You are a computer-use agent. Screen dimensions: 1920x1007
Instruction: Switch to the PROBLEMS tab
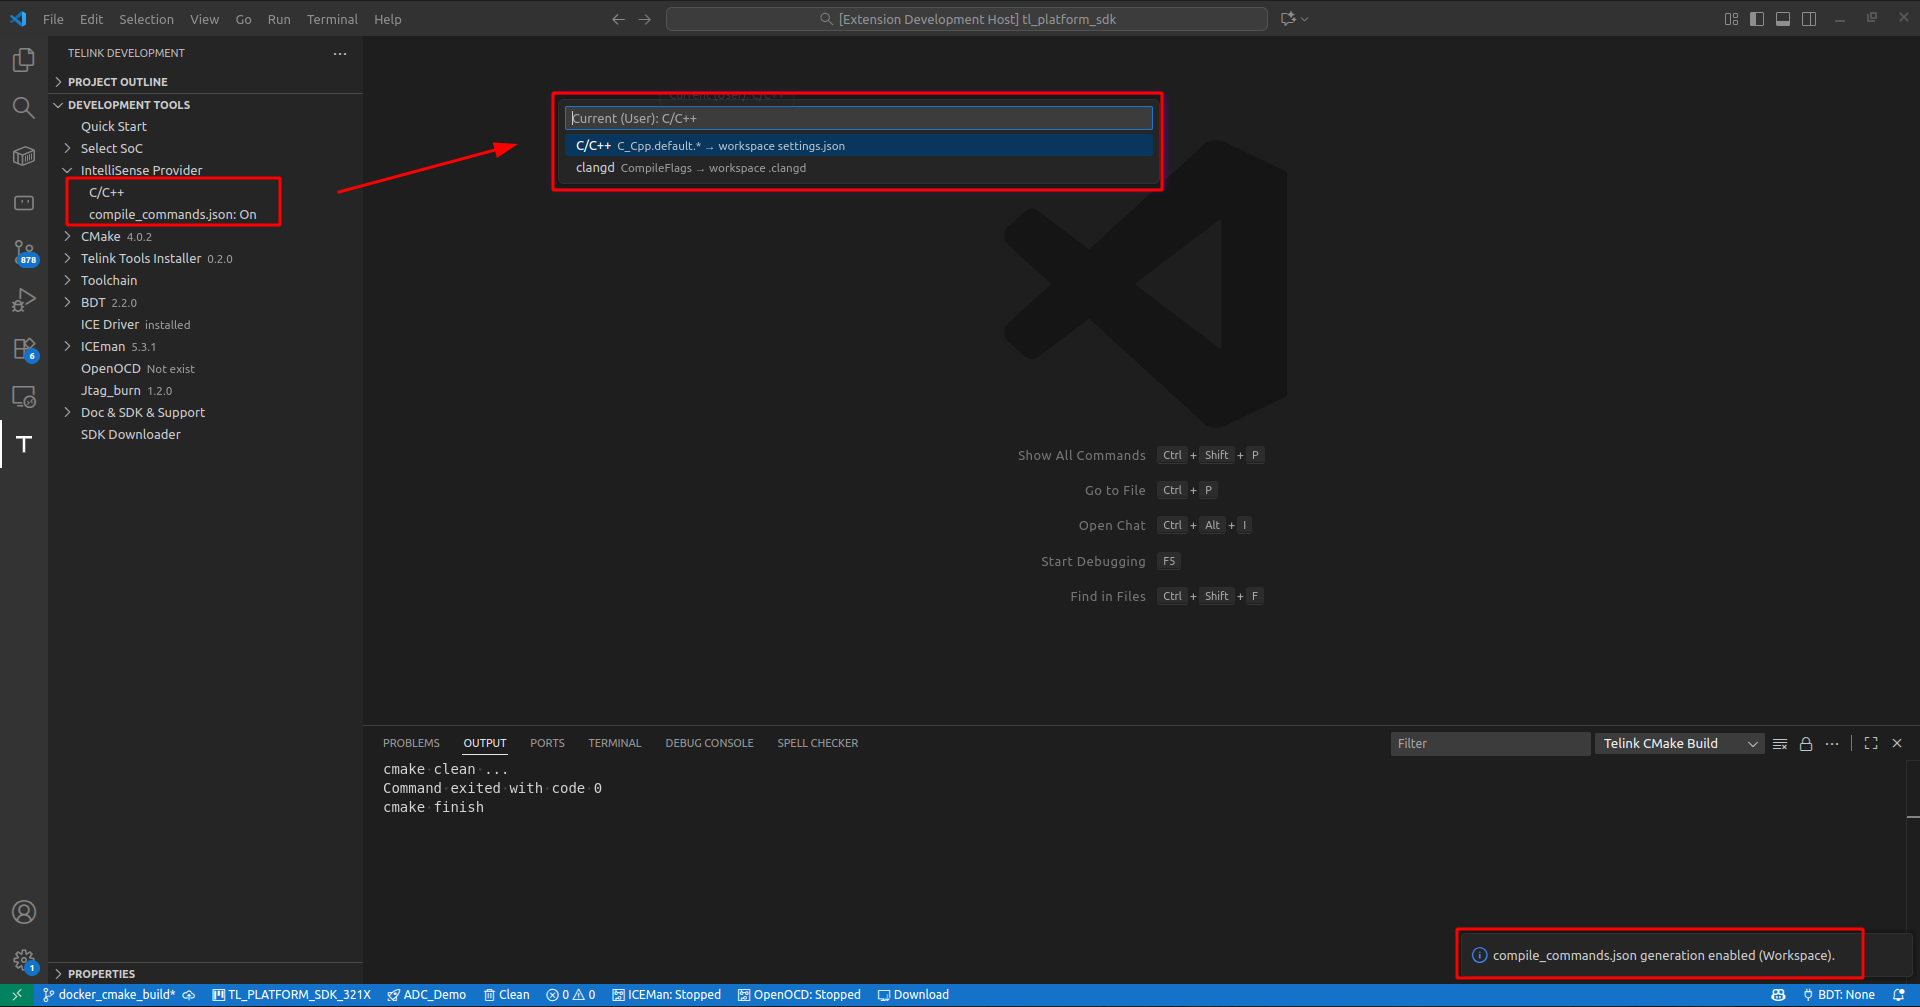[411, 743]
